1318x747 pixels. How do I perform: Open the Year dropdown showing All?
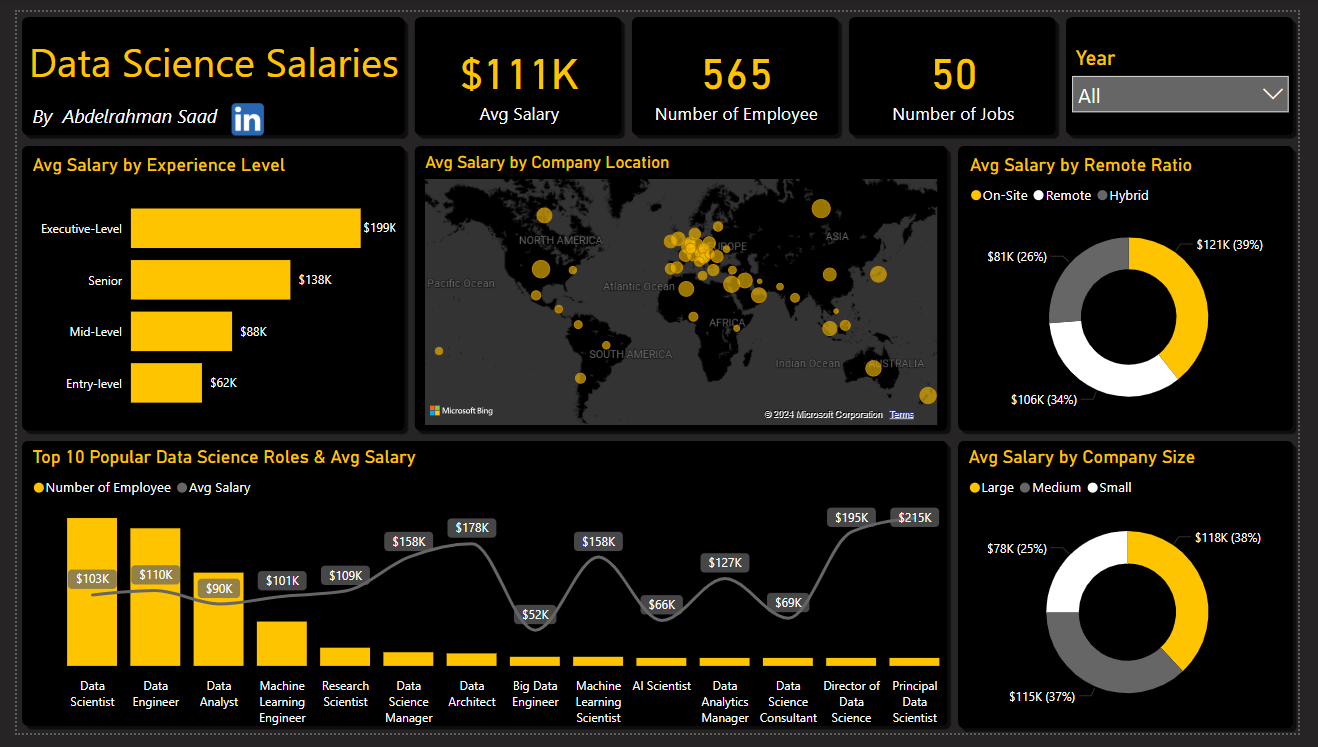1180,95
